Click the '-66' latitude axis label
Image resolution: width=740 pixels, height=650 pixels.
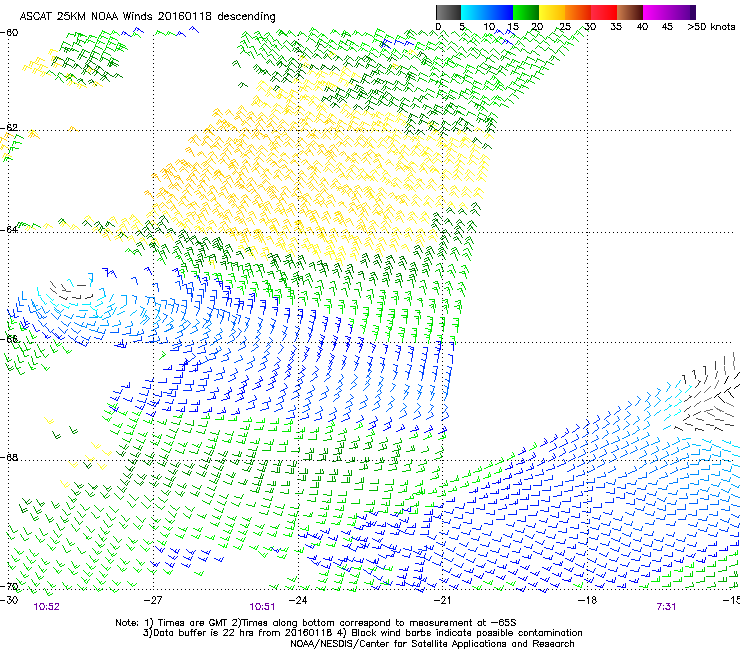click(x=9, y=339)
